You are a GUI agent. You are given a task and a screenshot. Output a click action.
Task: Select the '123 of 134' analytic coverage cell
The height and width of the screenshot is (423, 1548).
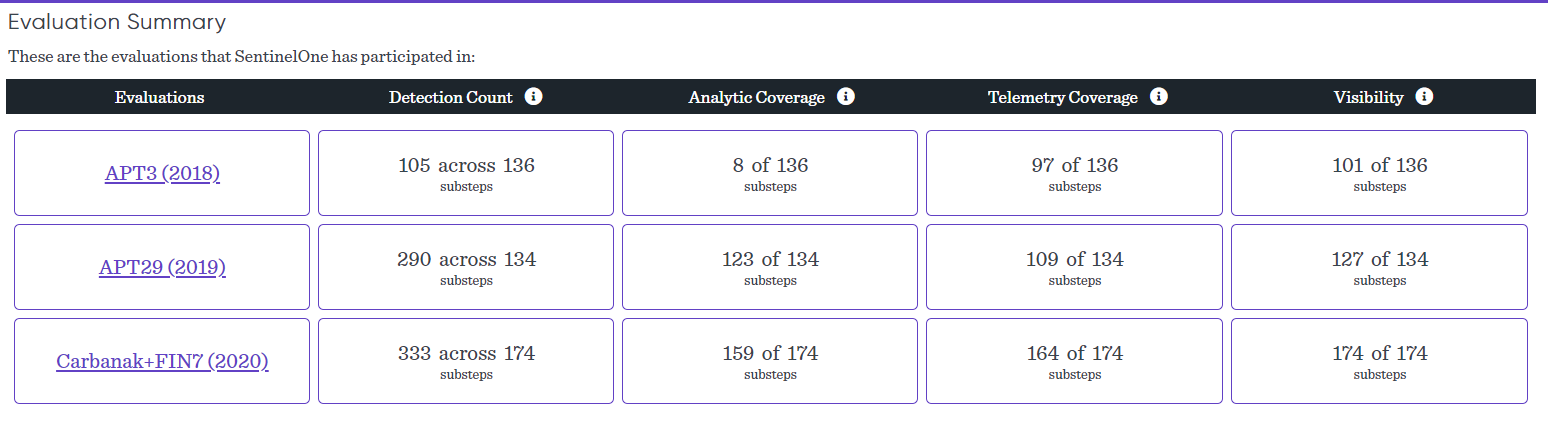(x=770, y=267)
